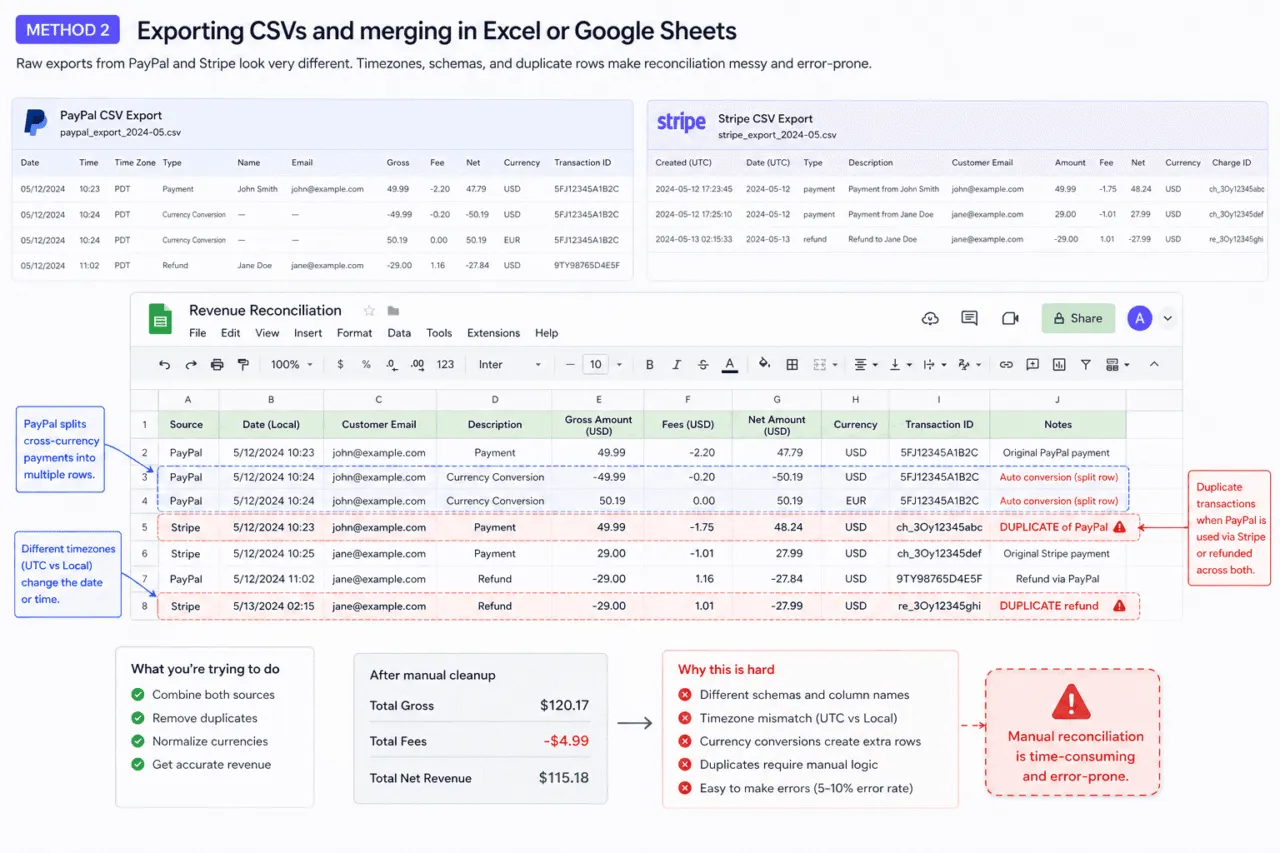The height and width of the screenshot is (853, 1280).
Task: Open the comment history icon near Share
Action: pyautogui.click(x=969, y=318)
